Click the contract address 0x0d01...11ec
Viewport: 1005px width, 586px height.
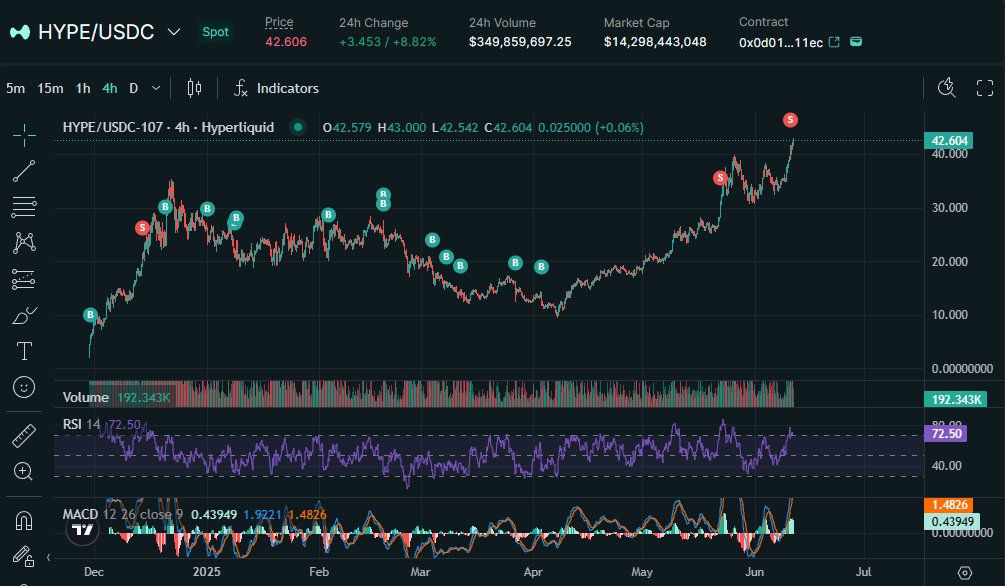coord(781,42)
